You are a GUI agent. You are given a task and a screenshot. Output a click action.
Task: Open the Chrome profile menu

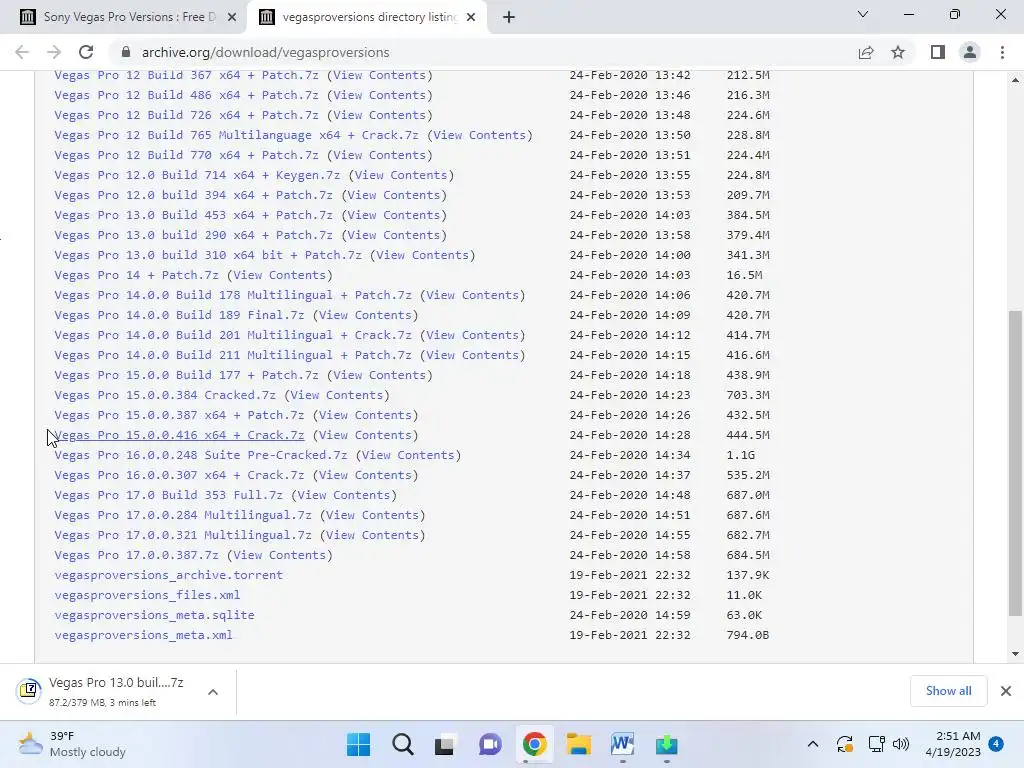tap(970, 52)
